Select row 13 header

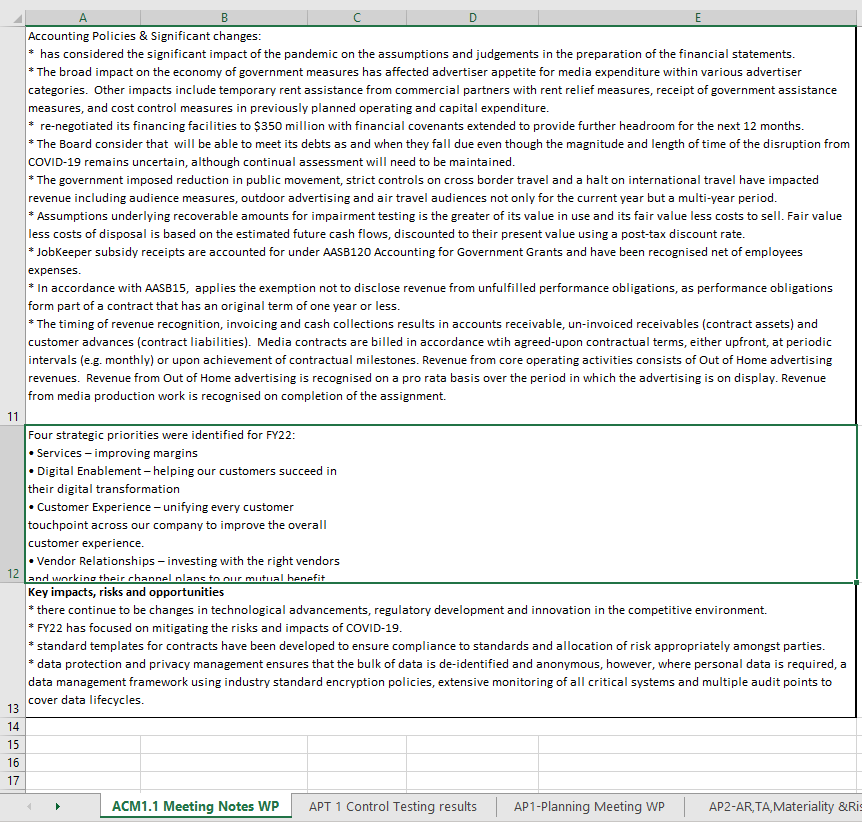(x=13, y=650)
